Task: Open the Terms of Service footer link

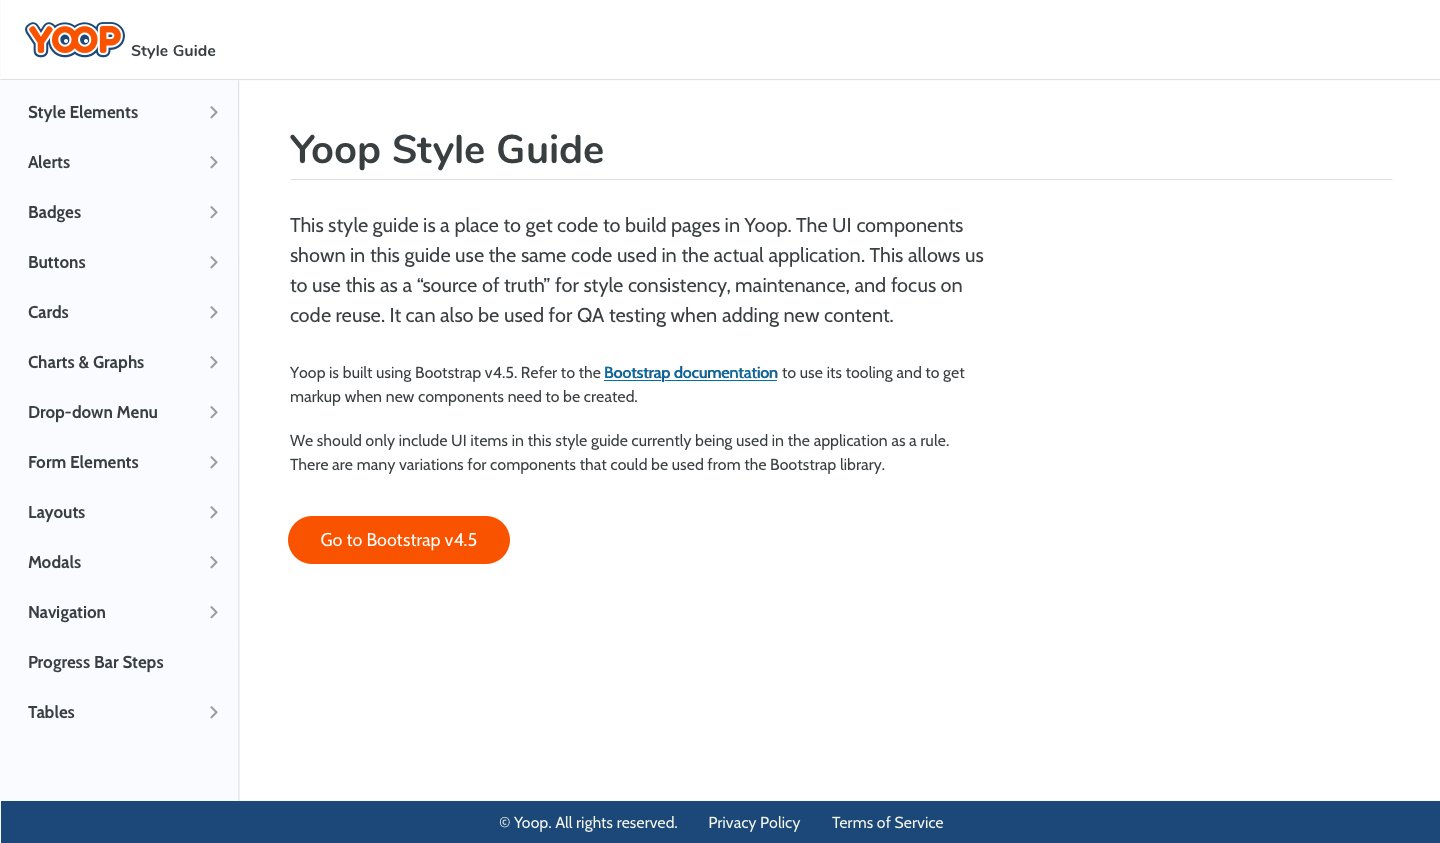Action: click(x=888, y=822)
